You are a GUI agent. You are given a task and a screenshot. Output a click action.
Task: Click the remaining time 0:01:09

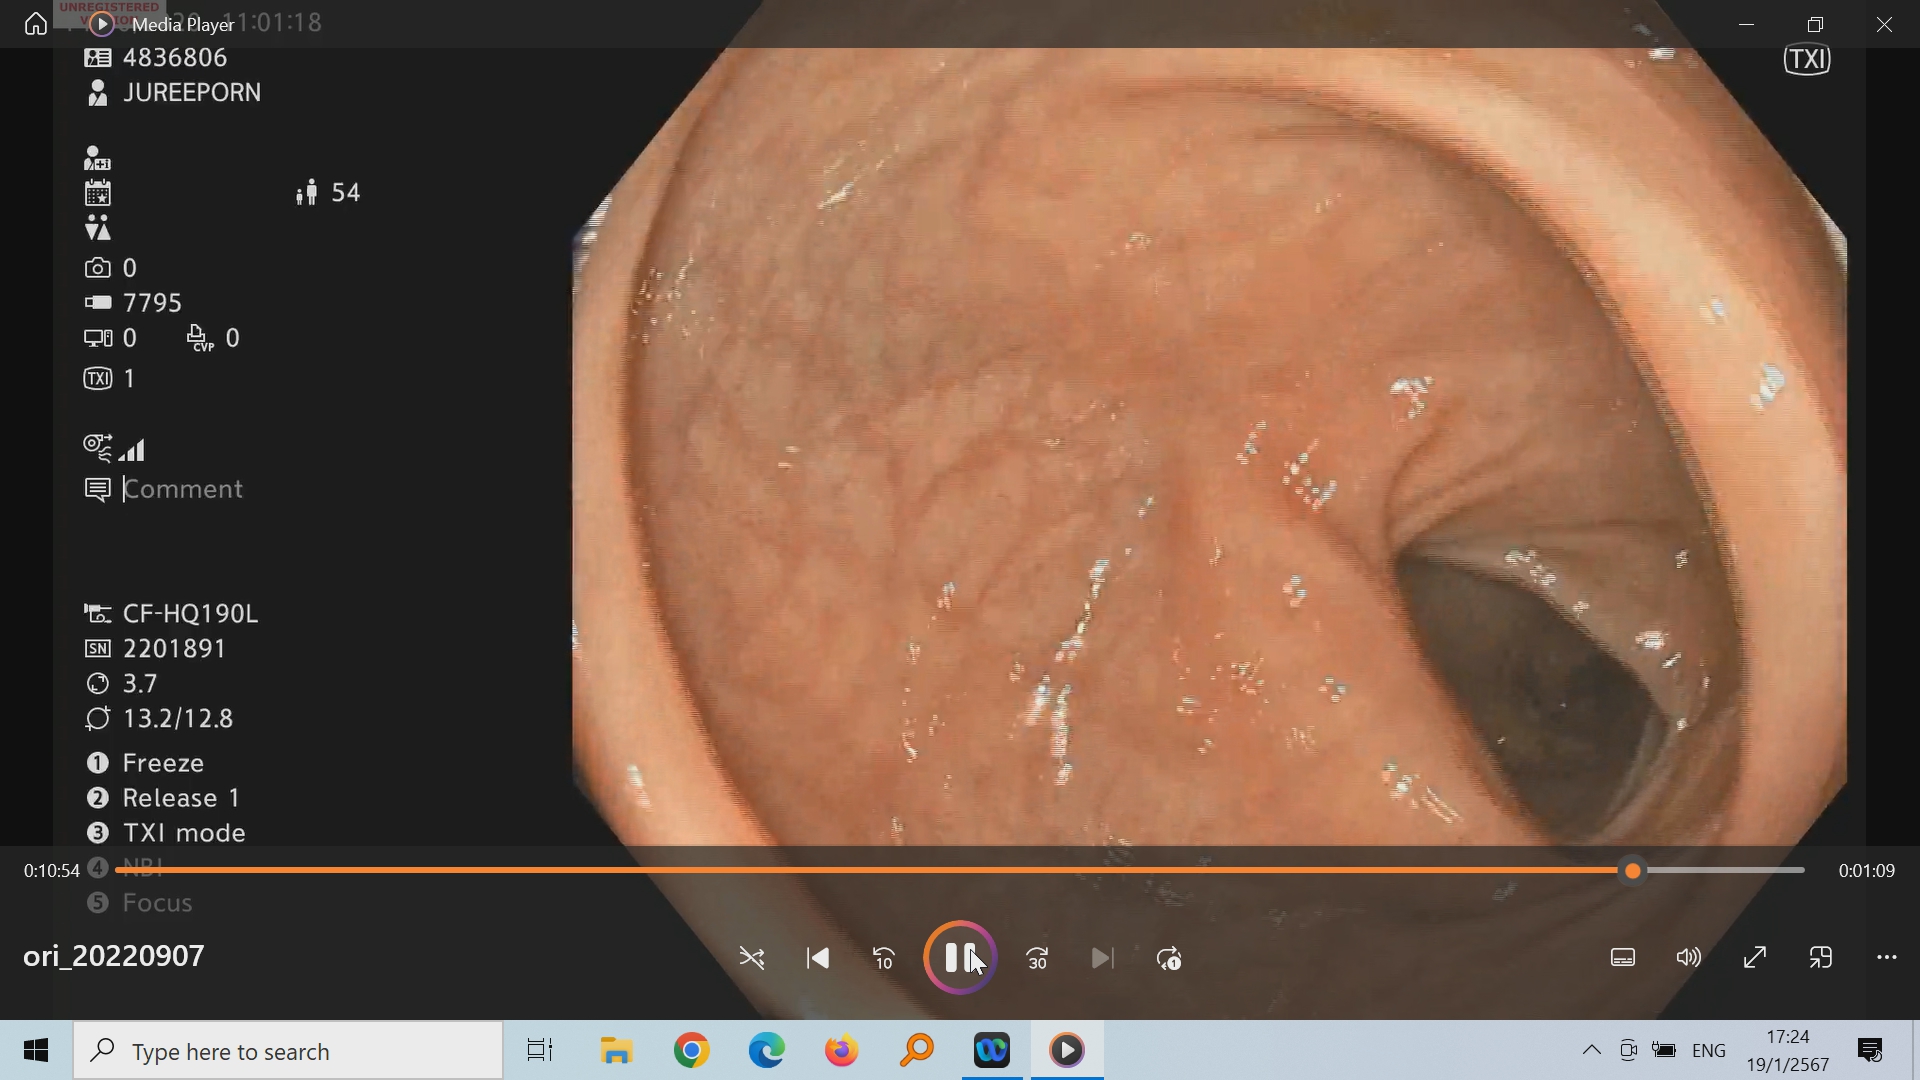click(1867, 871)
